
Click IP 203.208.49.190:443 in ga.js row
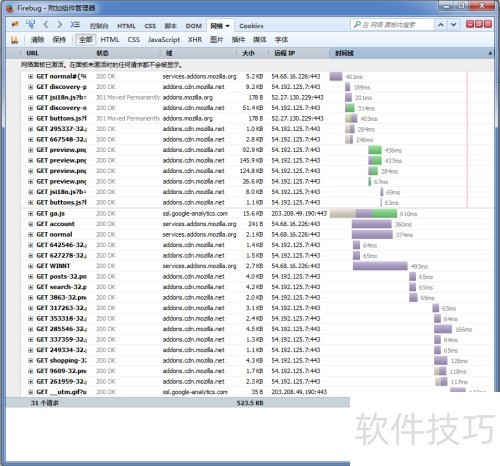point(299,214)
